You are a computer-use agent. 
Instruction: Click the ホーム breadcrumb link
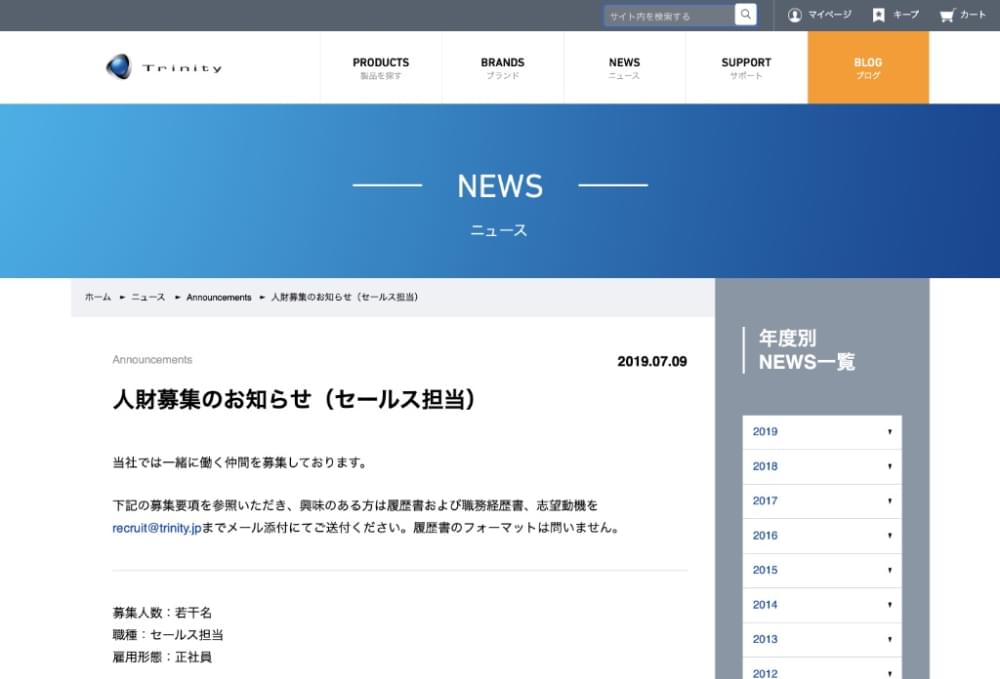[x=98, y=298]
